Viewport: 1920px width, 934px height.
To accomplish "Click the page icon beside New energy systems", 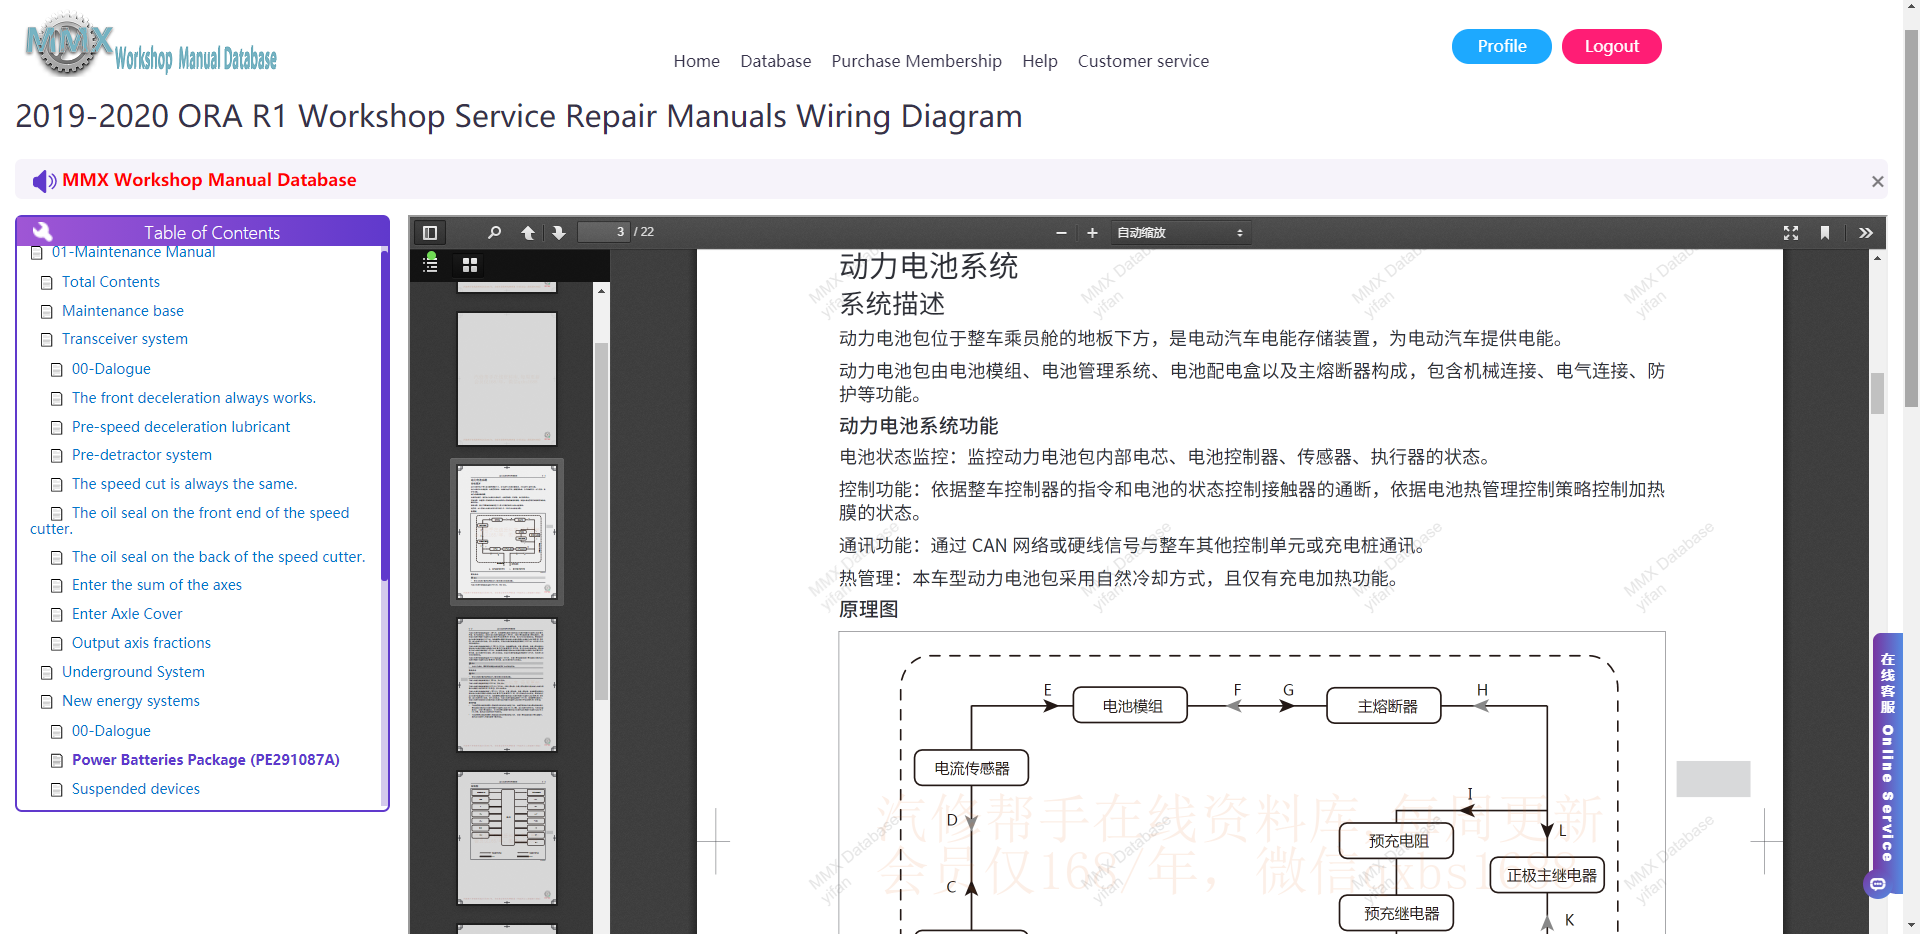I will pyautogui.click(x=47, y=702).
